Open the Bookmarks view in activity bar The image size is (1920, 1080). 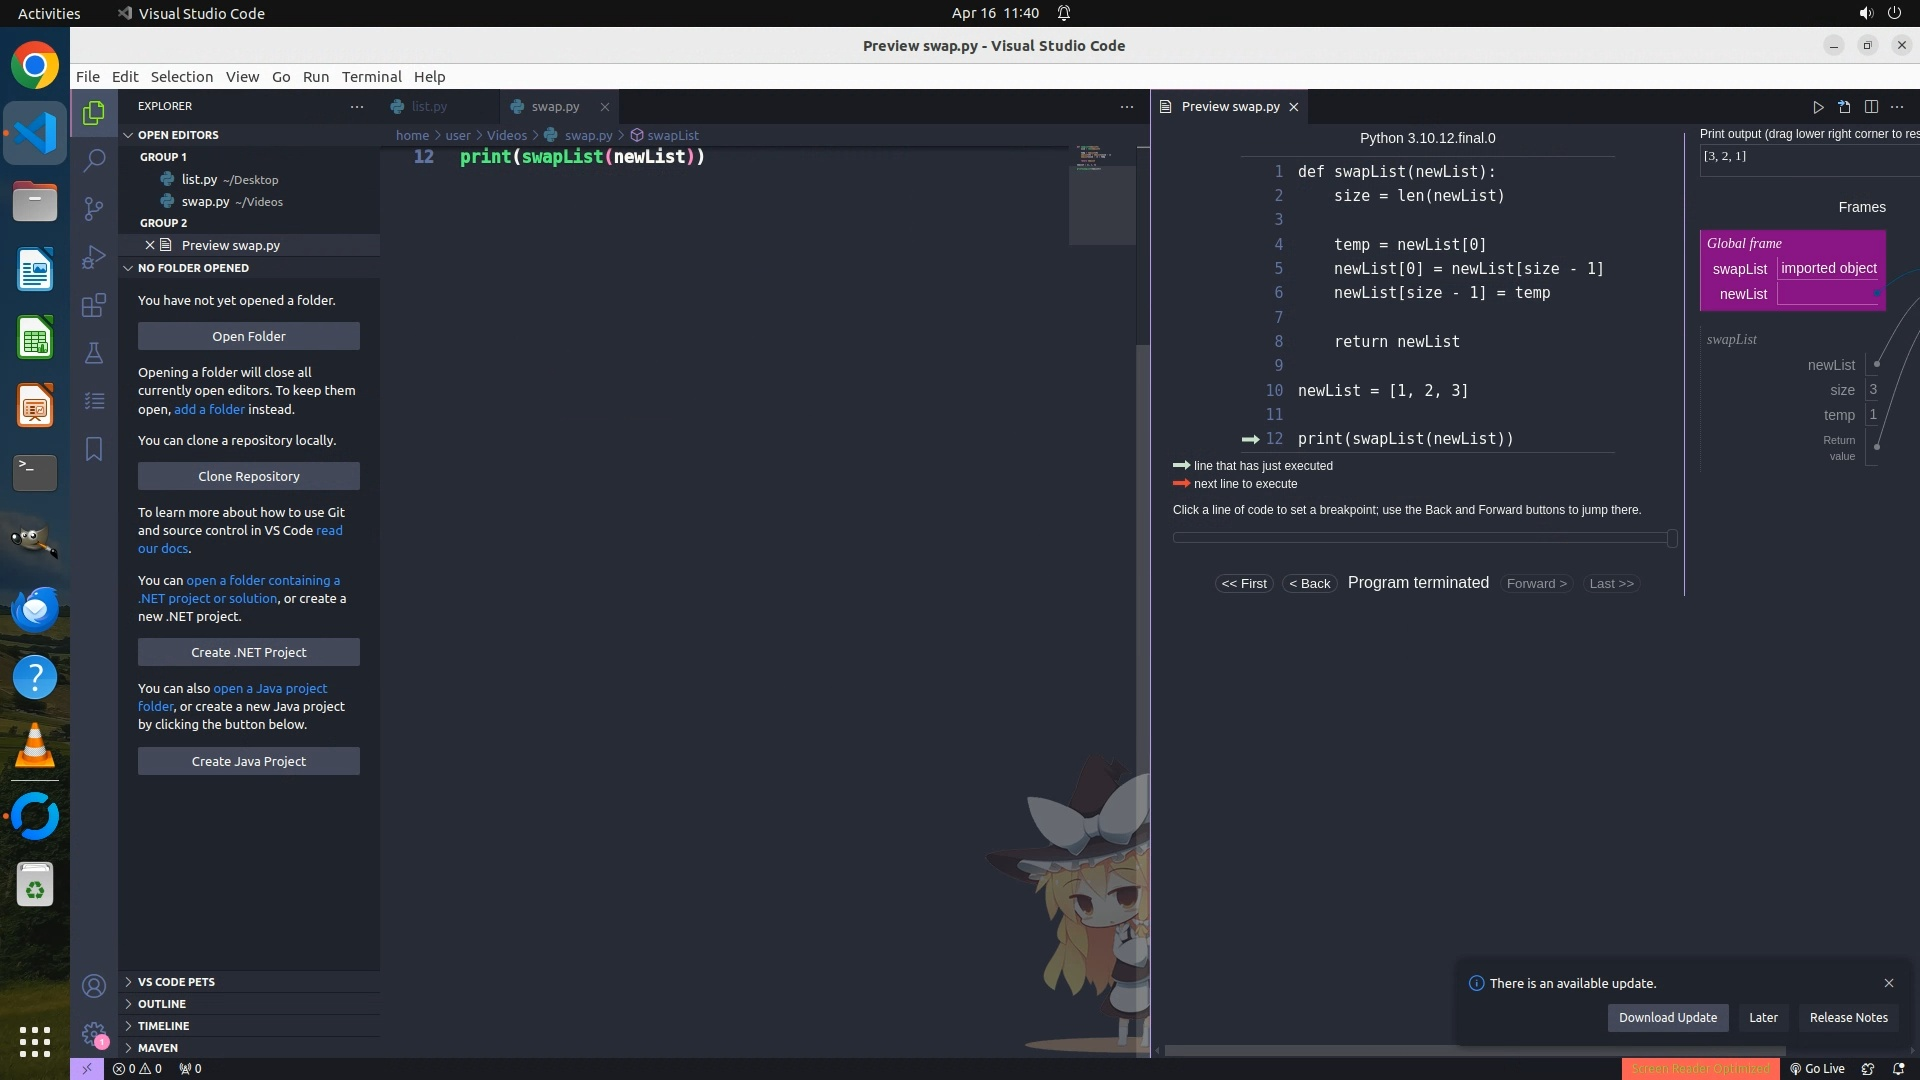[x=94, y=449]
